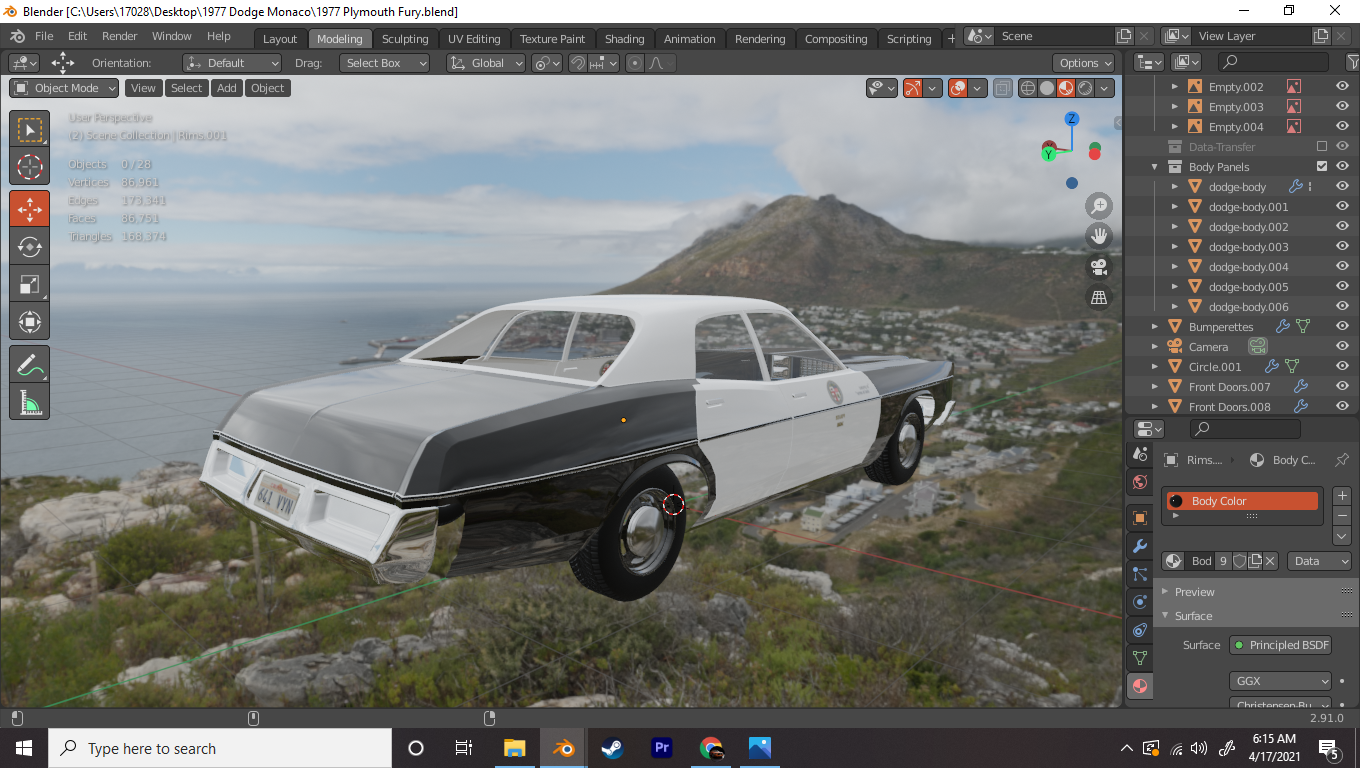Image resolution: width=1360 pixels, height=768 pixels.
Task: Toggle the pin icon in Properties header
Action: (x=1340, y=460)
